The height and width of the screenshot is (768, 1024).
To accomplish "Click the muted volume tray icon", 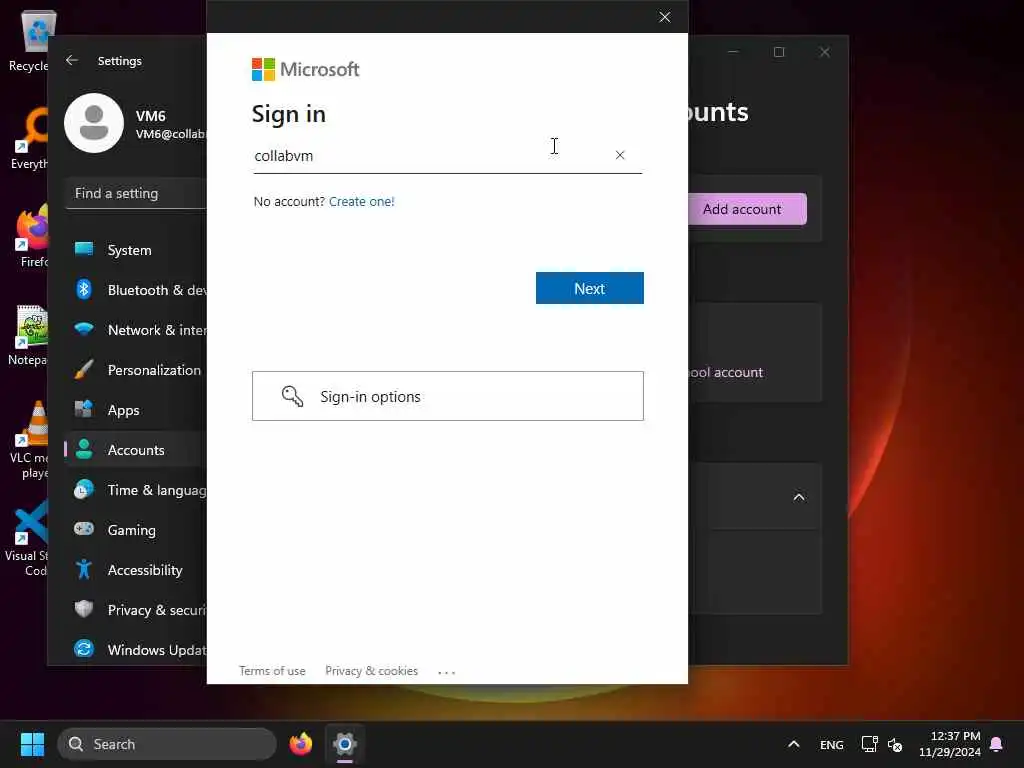I will pos(895,744).
